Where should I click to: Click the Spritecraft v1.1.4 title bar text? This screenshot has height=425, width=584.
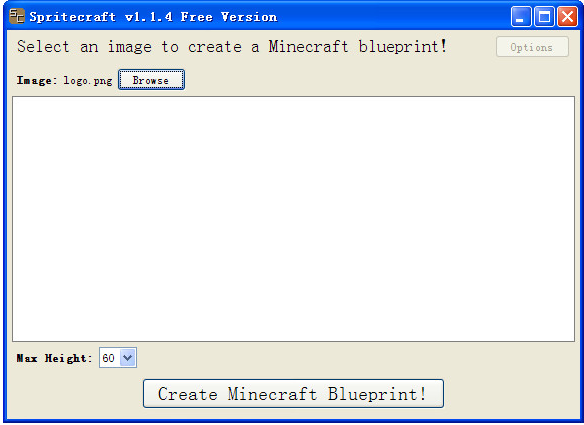pyautogui.click(x=101, y=17)
